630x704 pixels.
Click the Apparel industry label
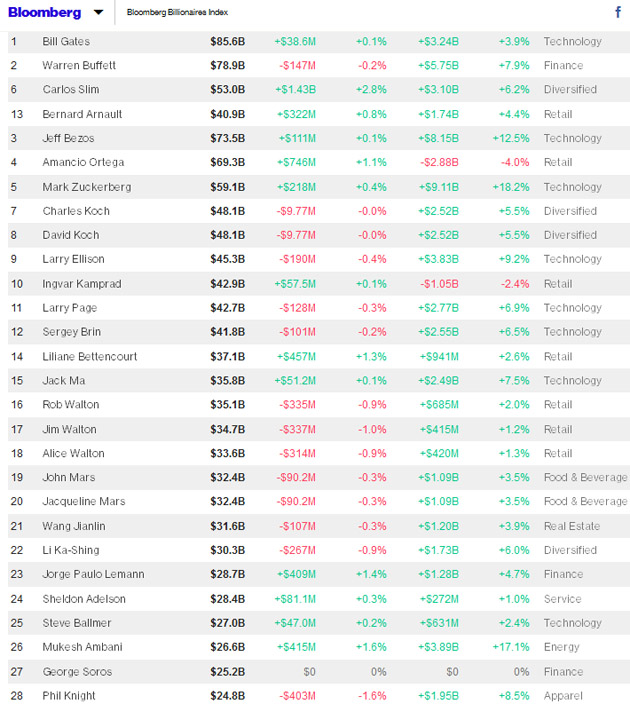pos(562,696)
